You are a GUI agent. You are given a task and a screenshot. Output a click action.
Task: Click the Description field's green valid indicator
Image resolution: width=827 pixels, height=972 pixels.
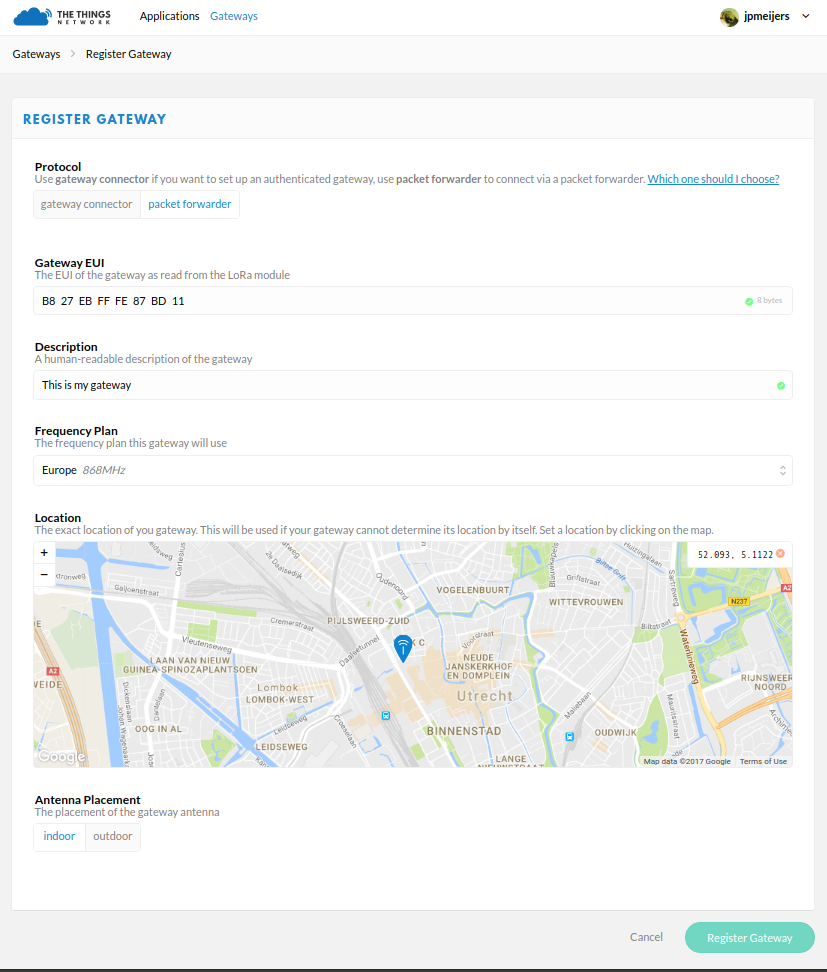781,386
